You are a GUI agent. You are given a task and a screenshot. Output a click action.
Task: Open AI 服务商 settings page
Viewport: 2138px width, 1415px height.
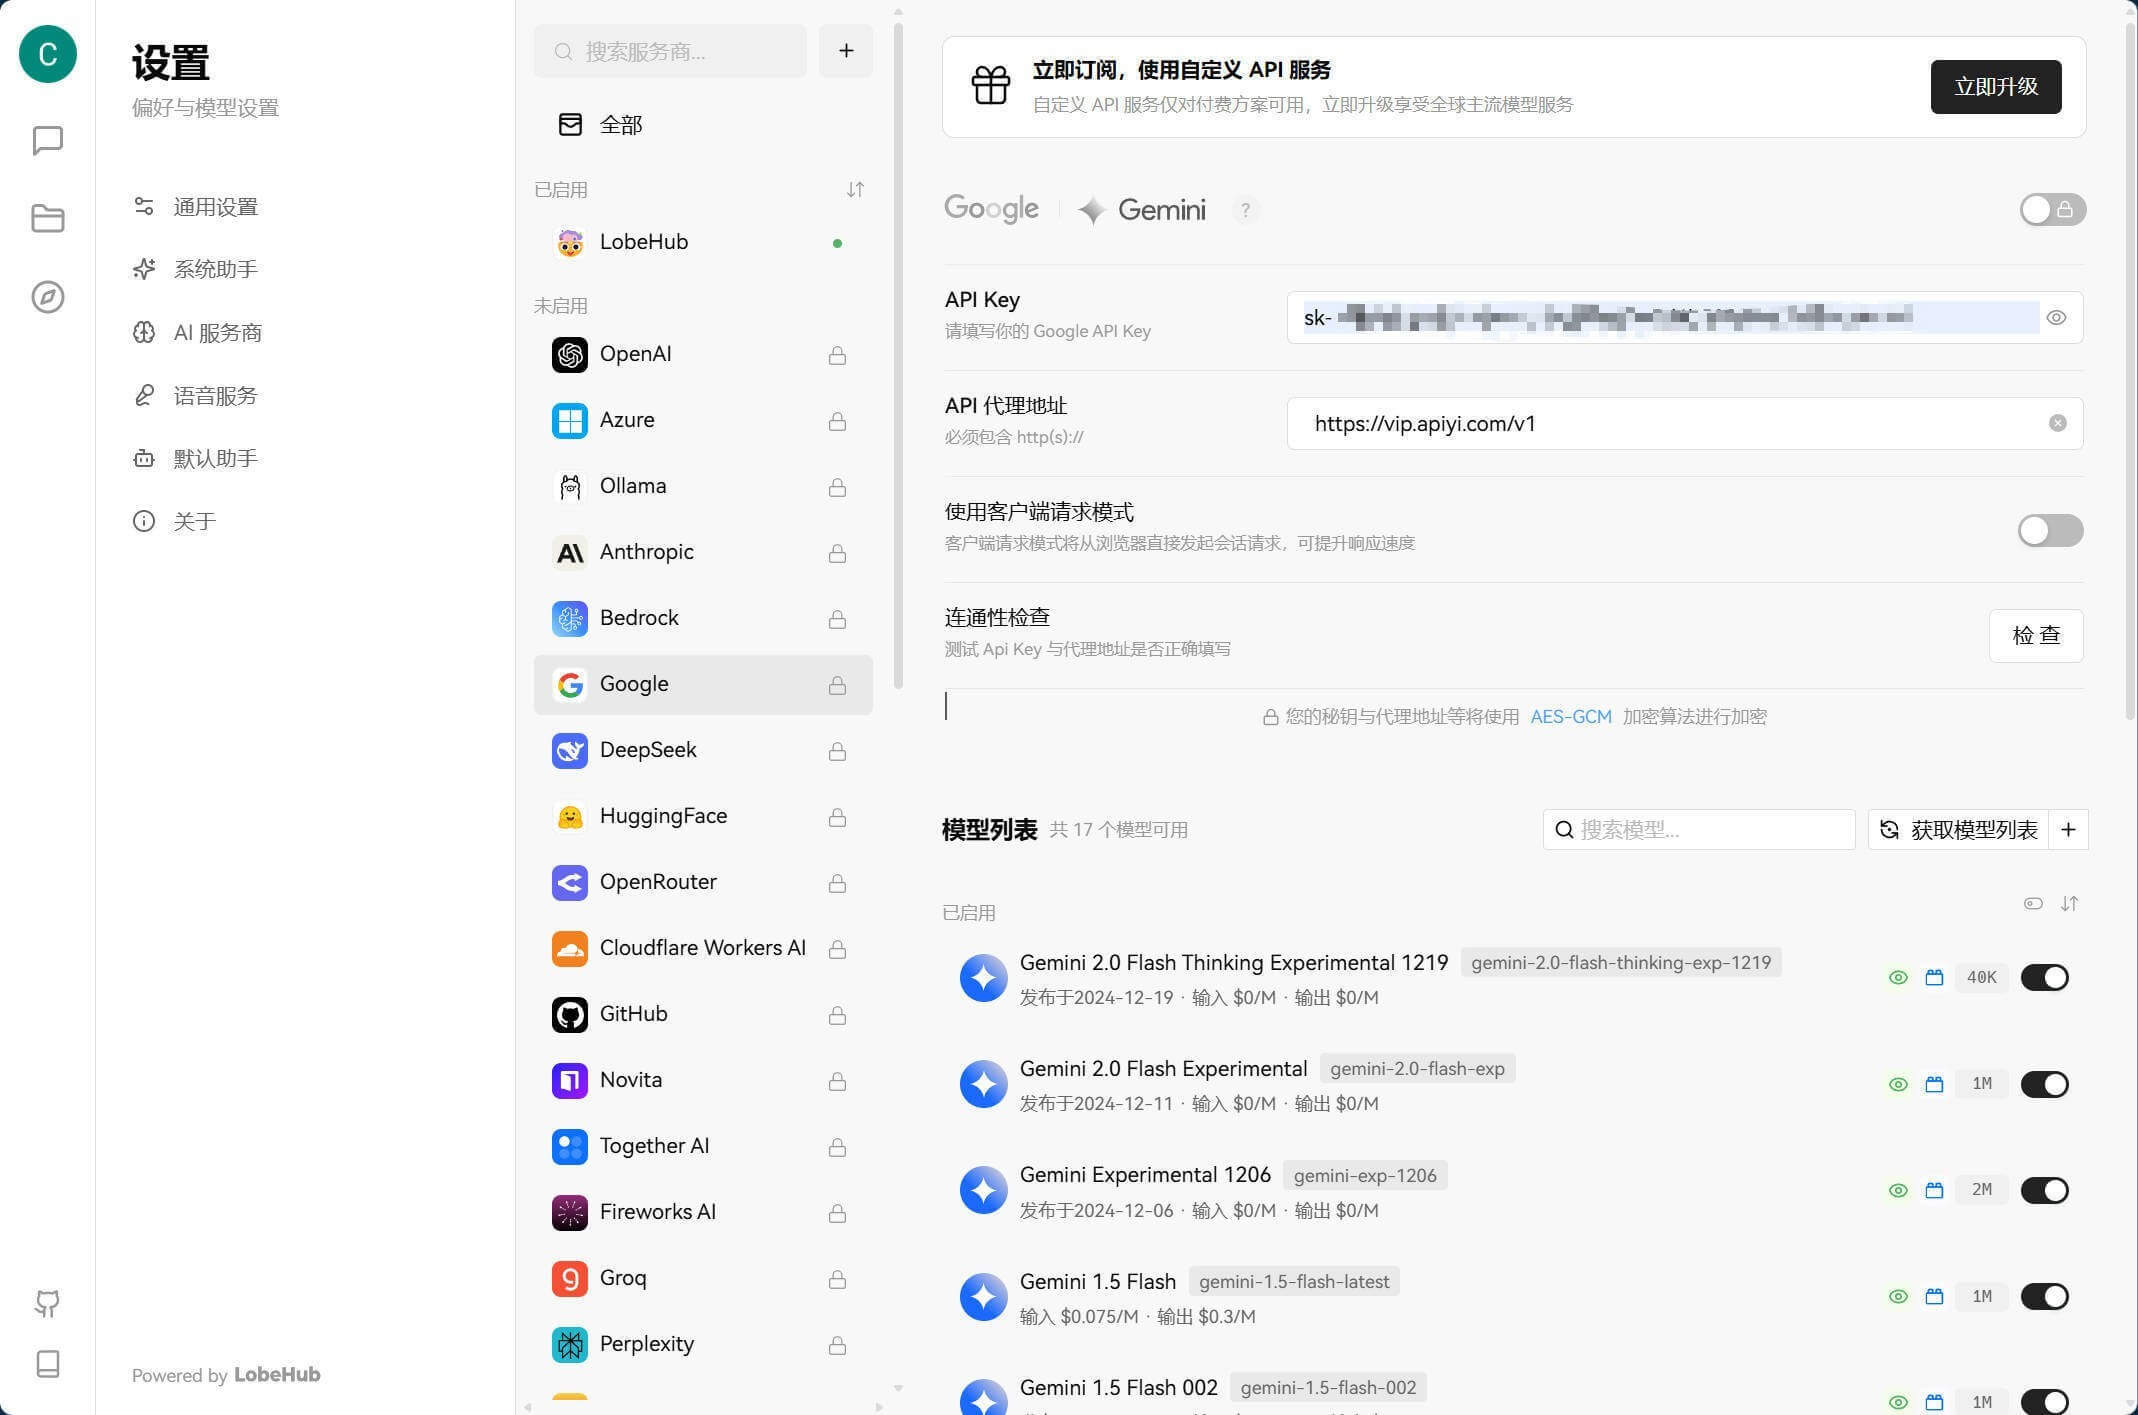click(216, 332)
